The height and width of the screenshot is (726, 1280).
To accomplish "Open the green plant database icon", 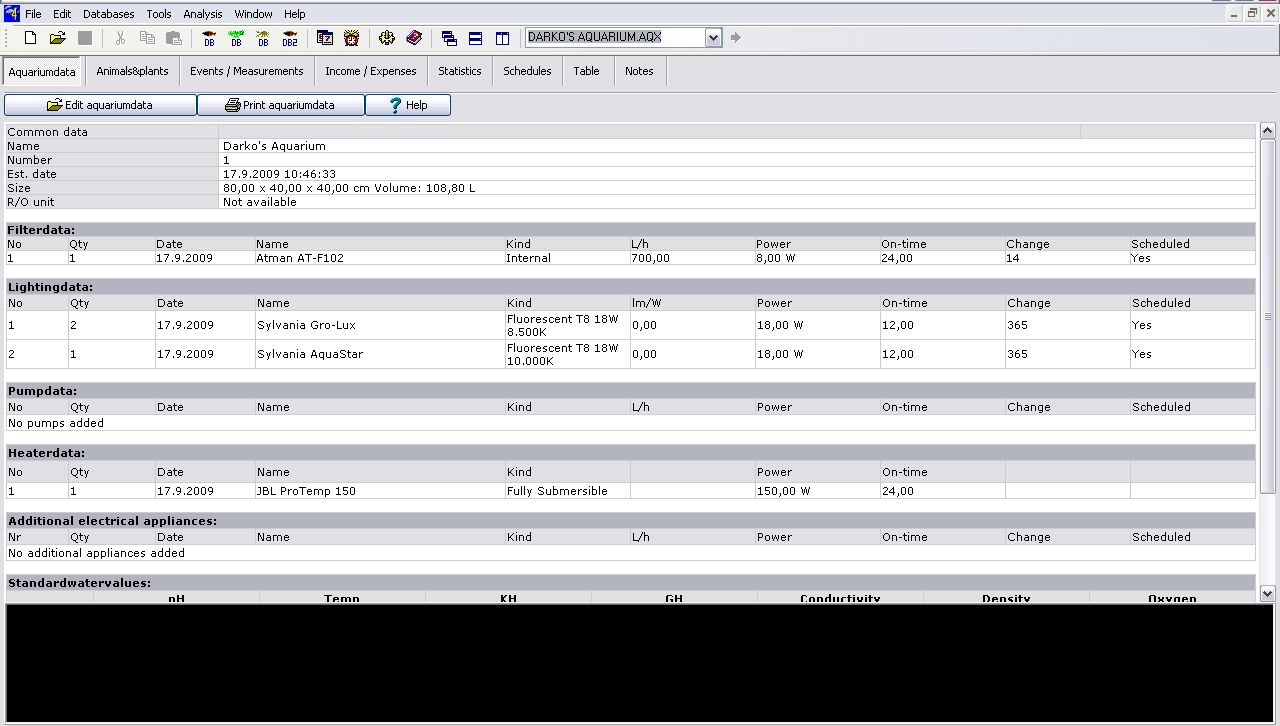I will tap(236, 38).
